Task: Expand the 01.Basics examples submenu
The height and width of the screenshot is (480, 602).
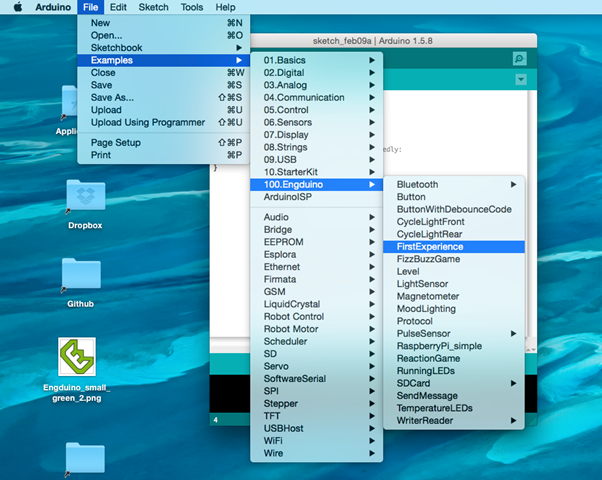Action: click(x=316, y=60)
